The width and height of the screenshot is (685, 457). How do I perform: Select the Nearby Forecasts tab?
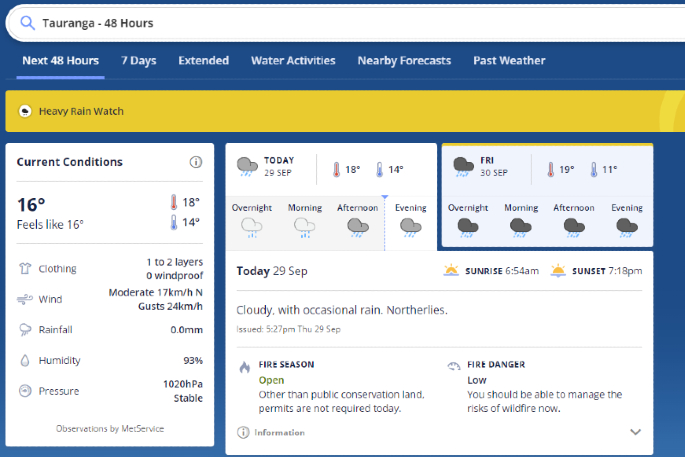point(404,61)
